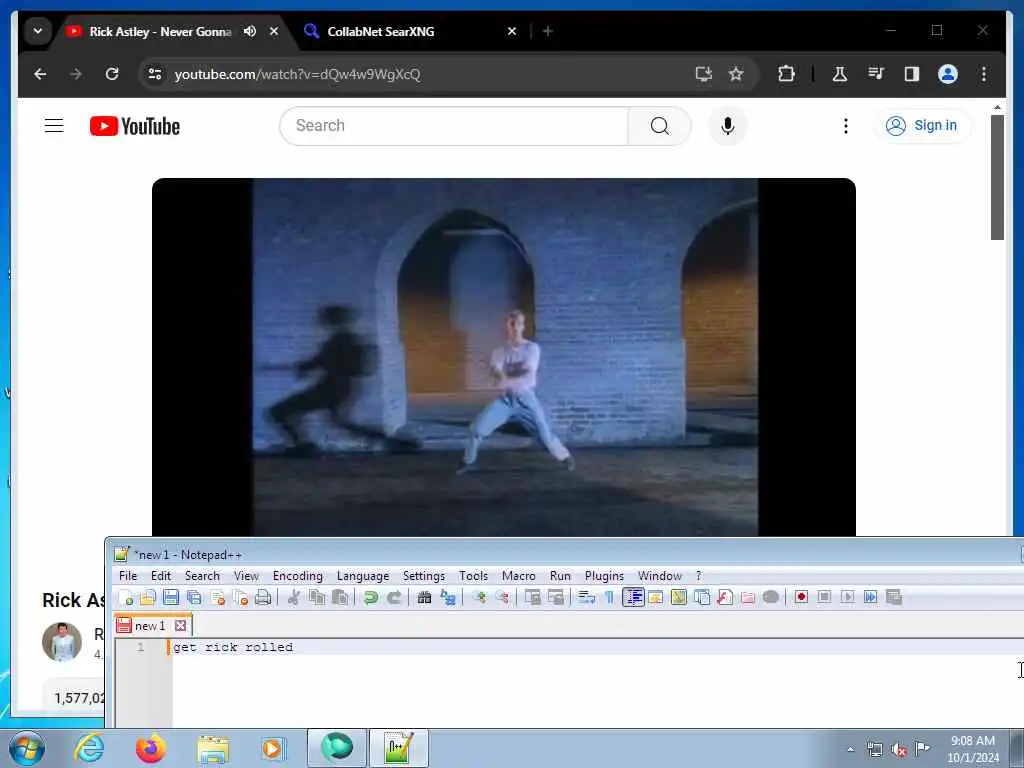The height and width of the screenshot is (768, 1024).
Task: Open YouTube settings three-dot menu
Action: (x=846, y=125)
